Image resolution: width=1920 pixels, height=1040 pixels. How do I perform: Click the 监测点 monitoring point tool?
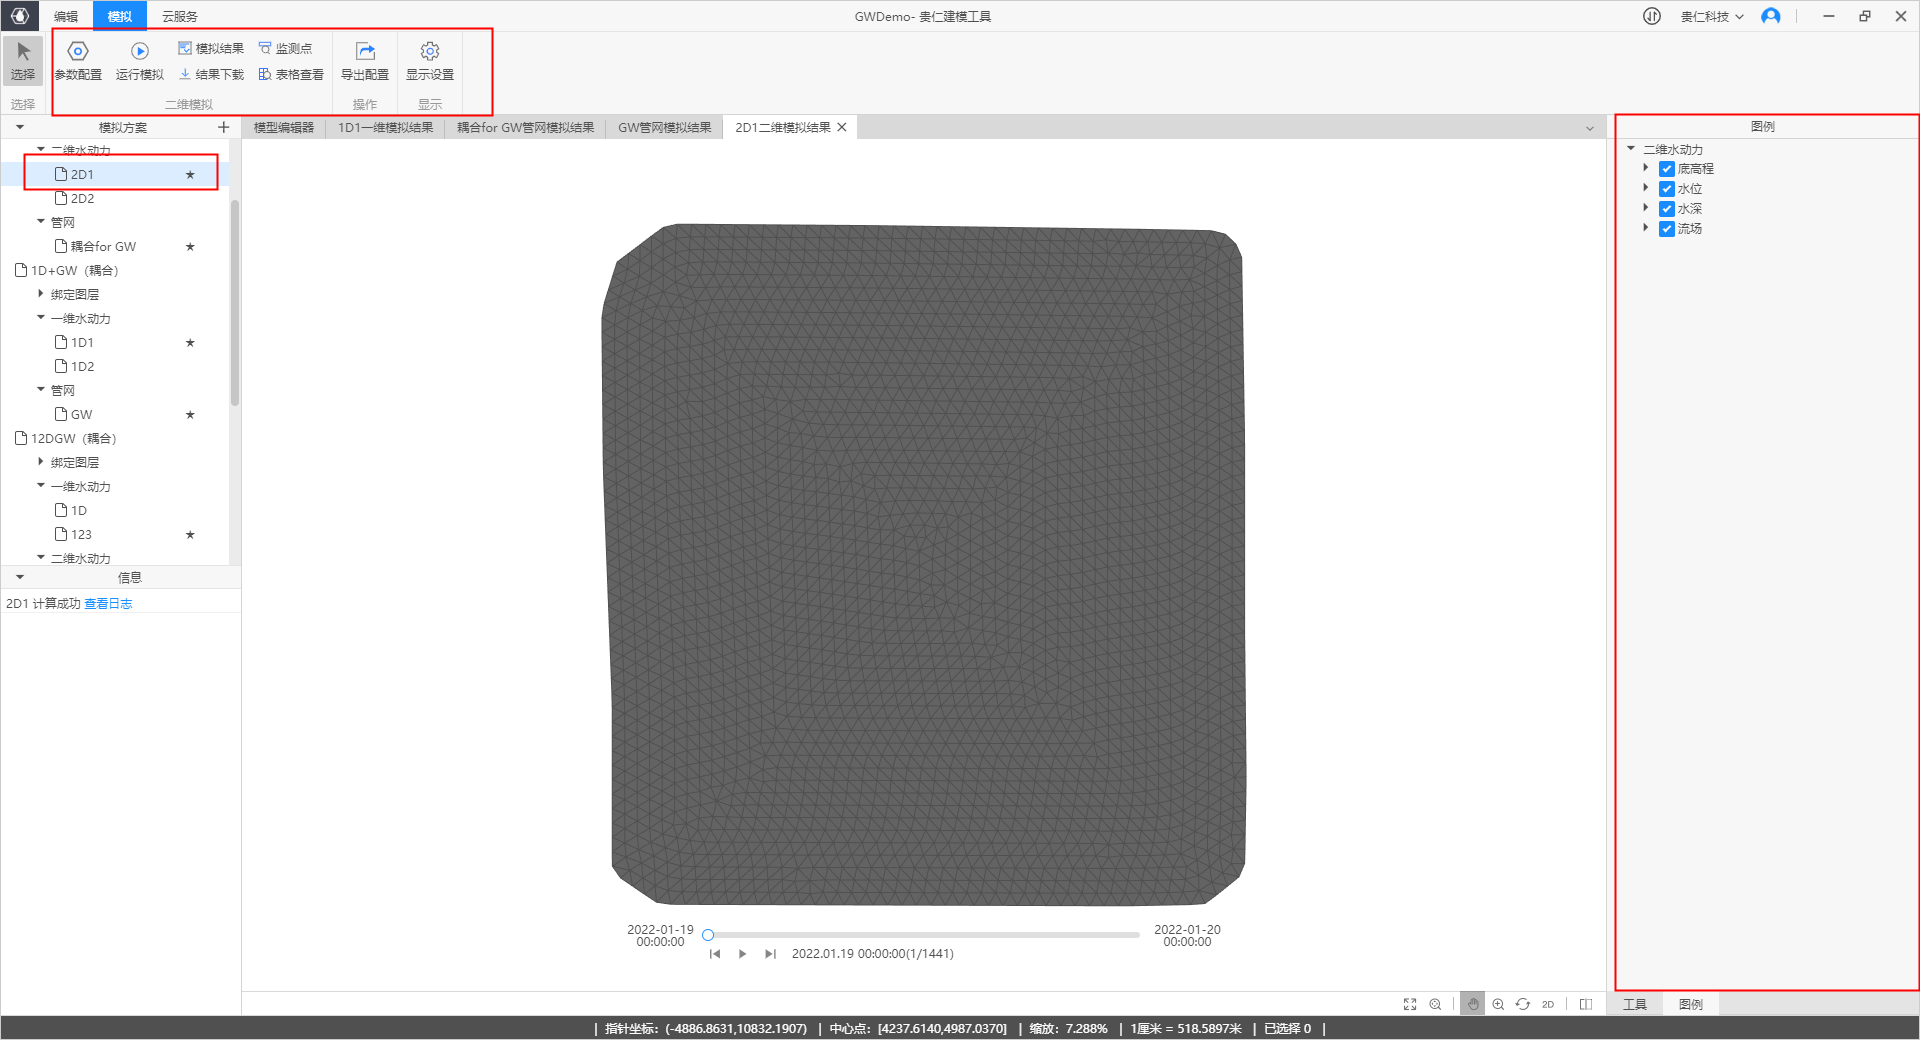285,48
